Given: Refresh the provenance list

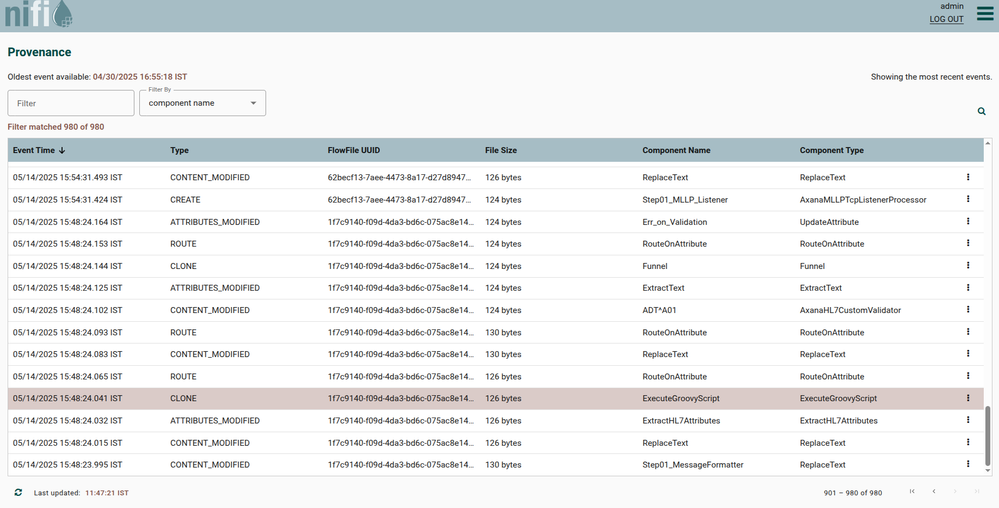Looking at the screenshot, I should (x=18, y=493).
